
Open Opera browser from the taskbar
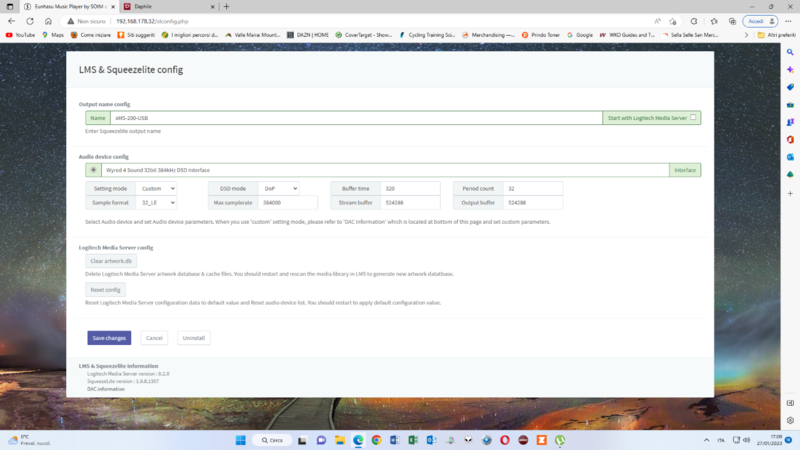point(505,440)
